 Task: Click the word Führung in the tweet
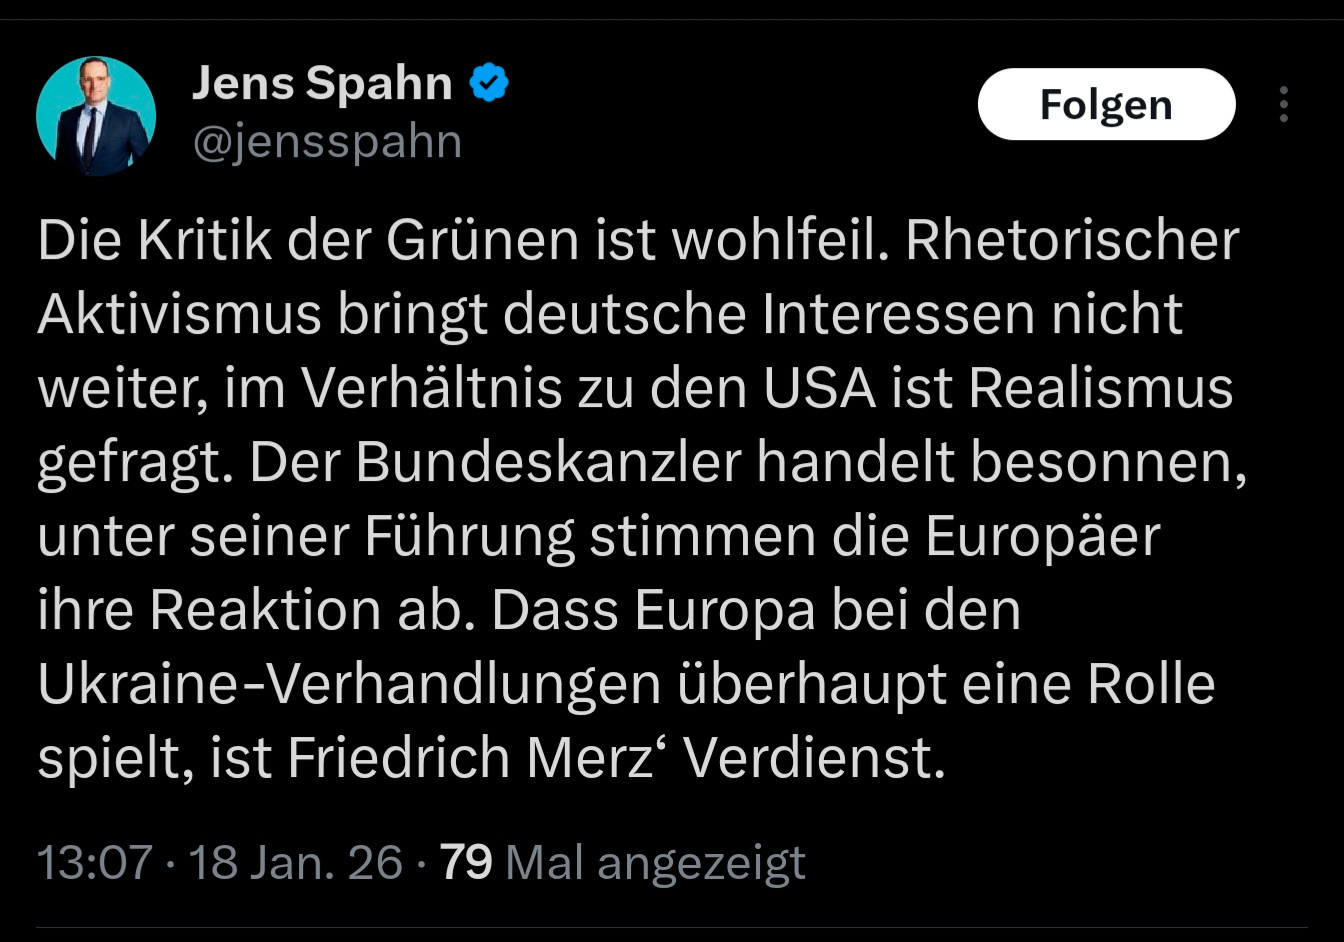click(x=469, y=537)
